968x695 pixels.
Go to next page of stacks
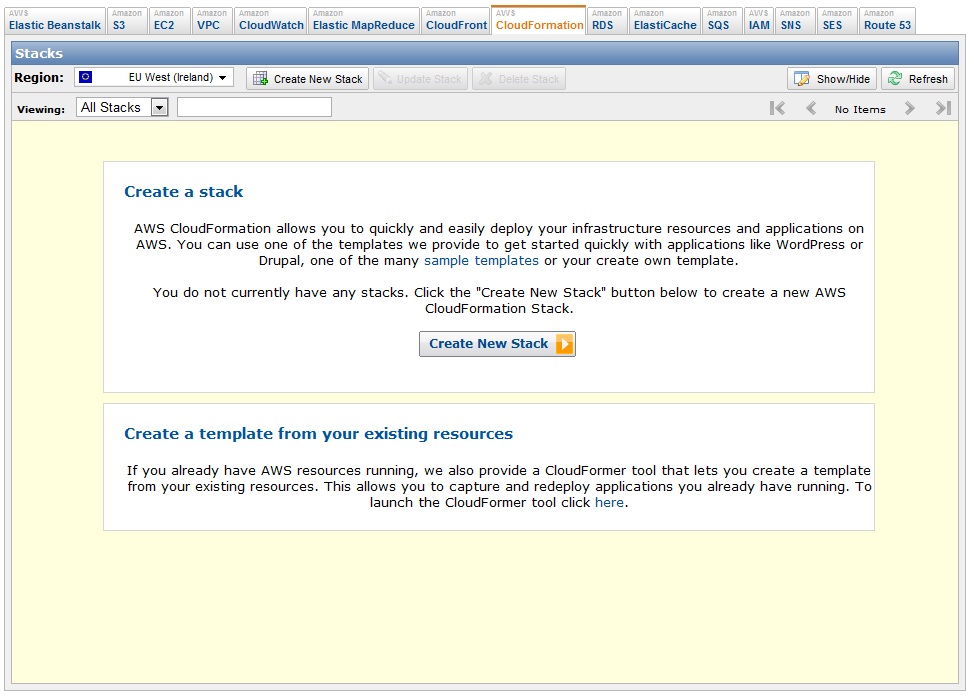point(909,109)
